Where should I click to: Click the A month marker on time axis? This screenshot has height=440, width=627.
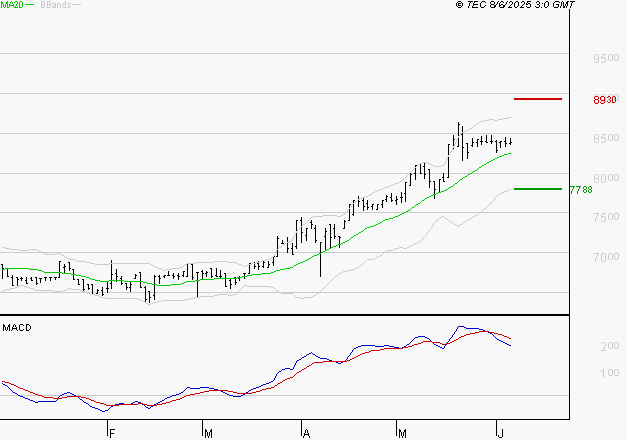click(x=306, y=433)
